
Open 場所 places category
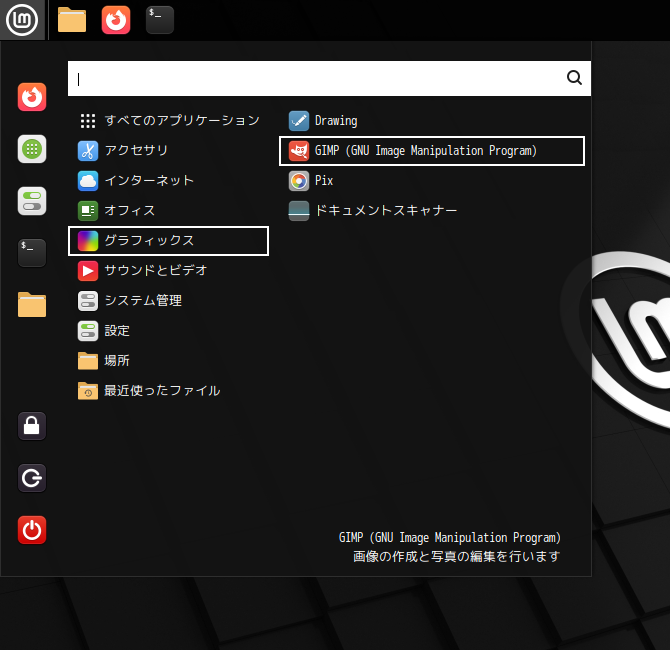coord(168,361)
